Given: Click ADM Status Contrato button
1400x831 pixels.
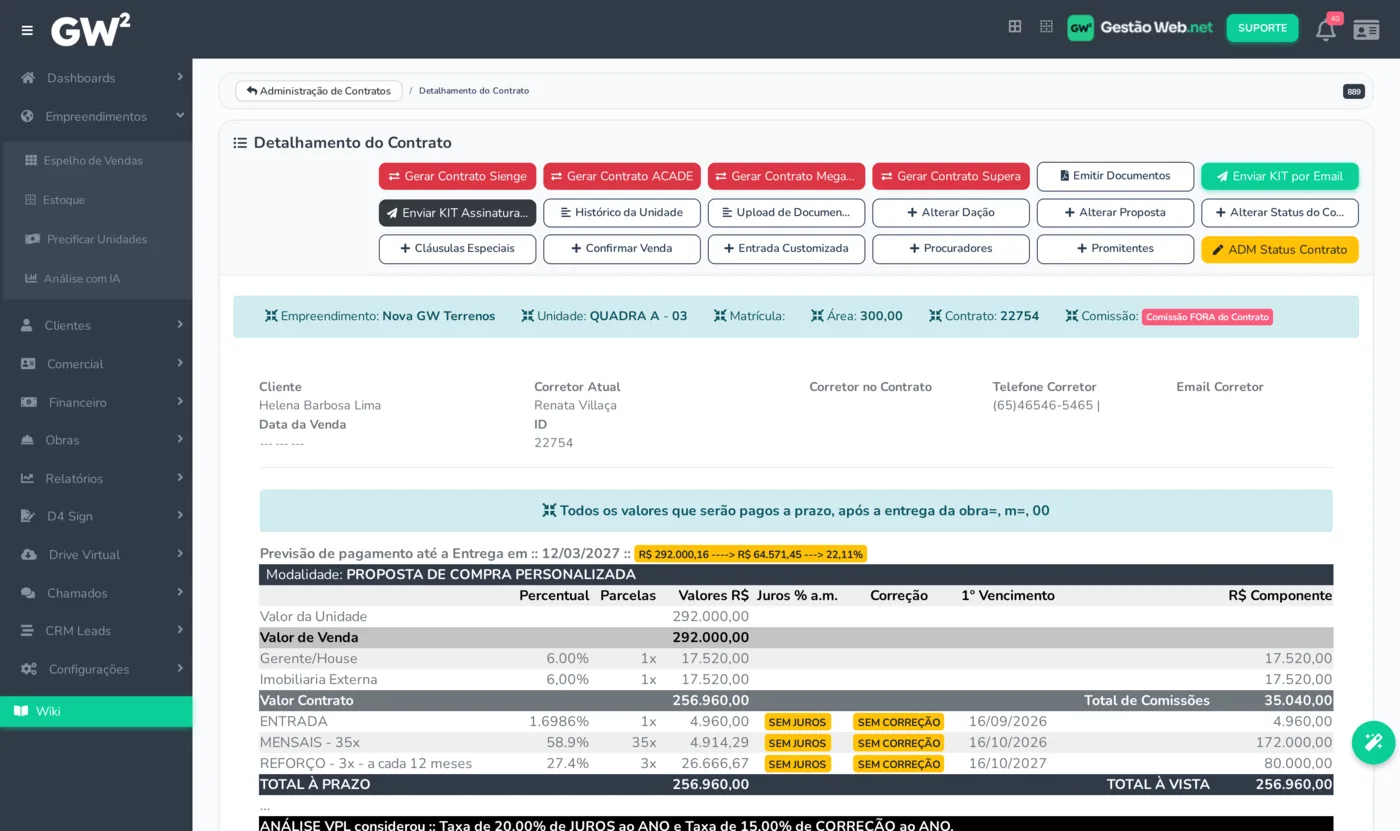Looking at the screenshot, I should [x=1280, y=249].
